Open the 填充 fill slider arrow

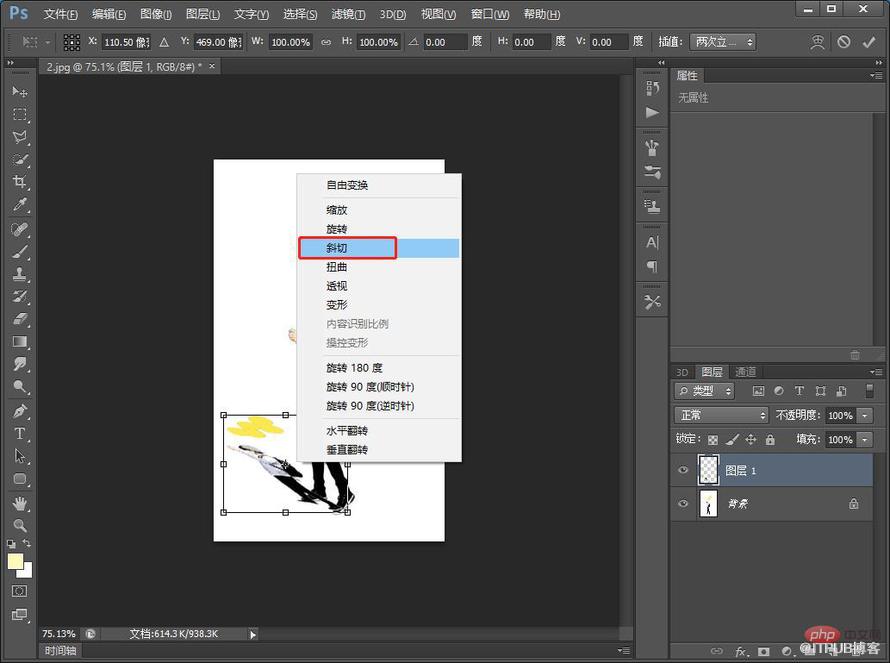pyautogui.click(x=864, y=439)
